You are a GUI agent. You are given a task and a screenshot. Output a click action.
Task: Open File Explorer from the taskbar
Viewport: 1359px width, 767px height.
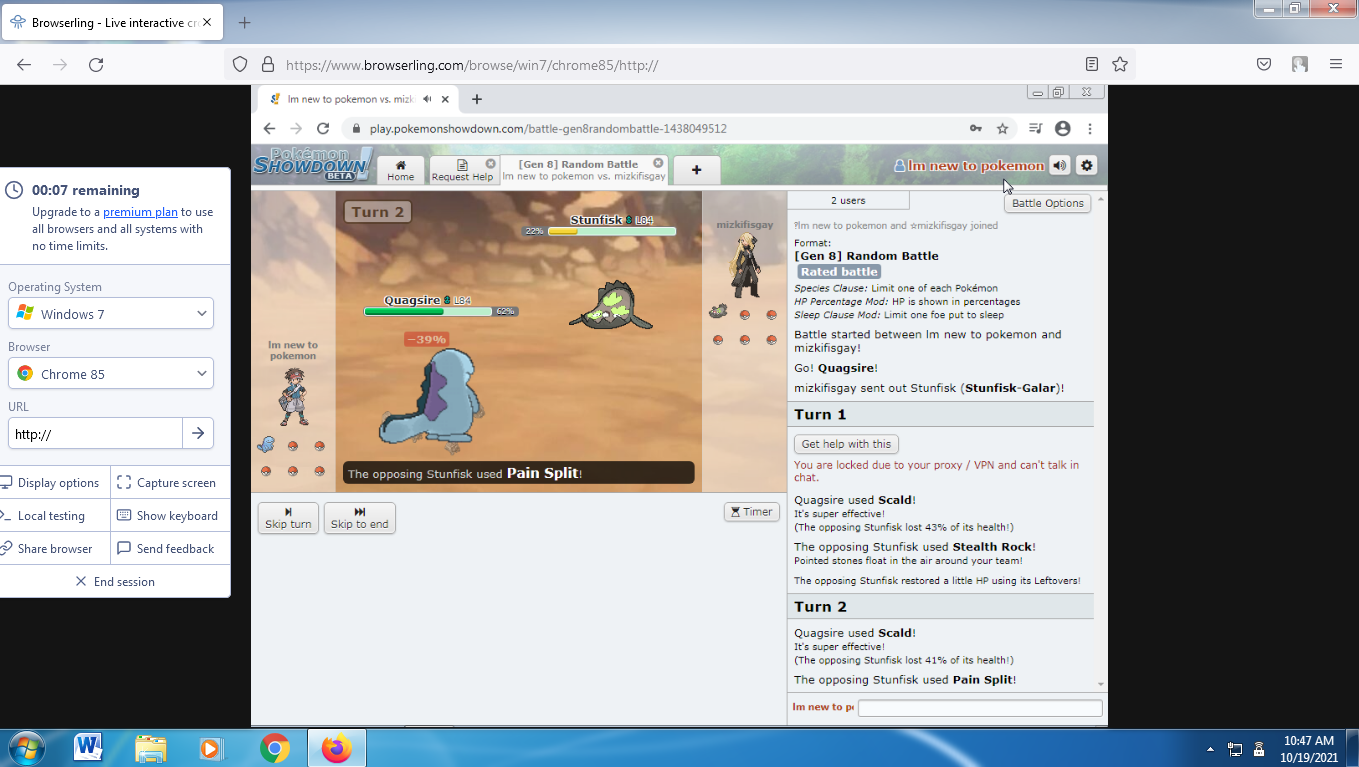[151, 748]
